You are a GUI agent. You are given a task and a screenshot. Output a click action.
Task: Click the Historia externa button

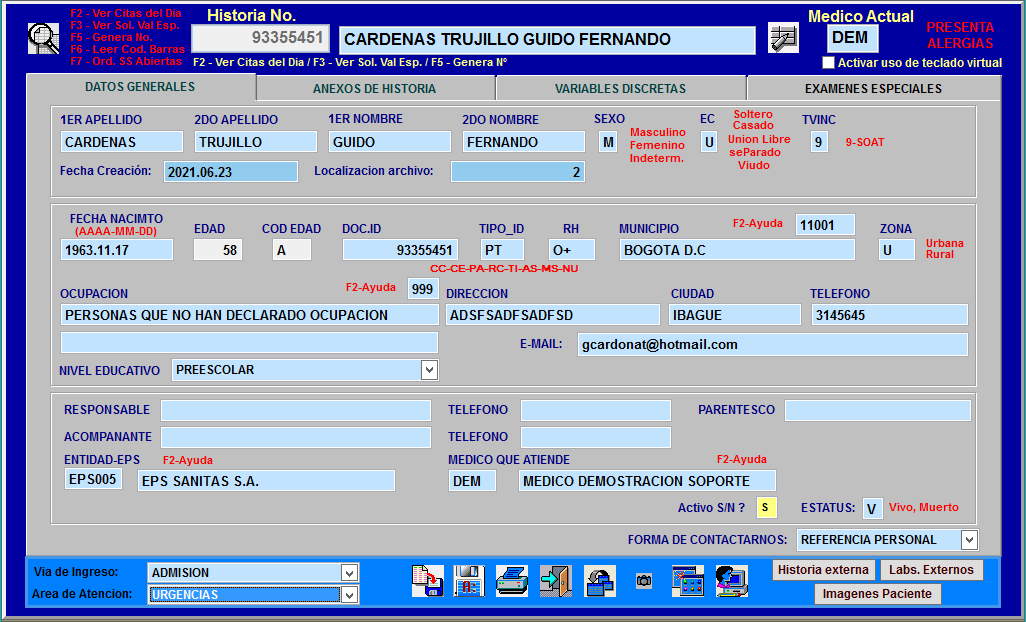tap(823, 570)
